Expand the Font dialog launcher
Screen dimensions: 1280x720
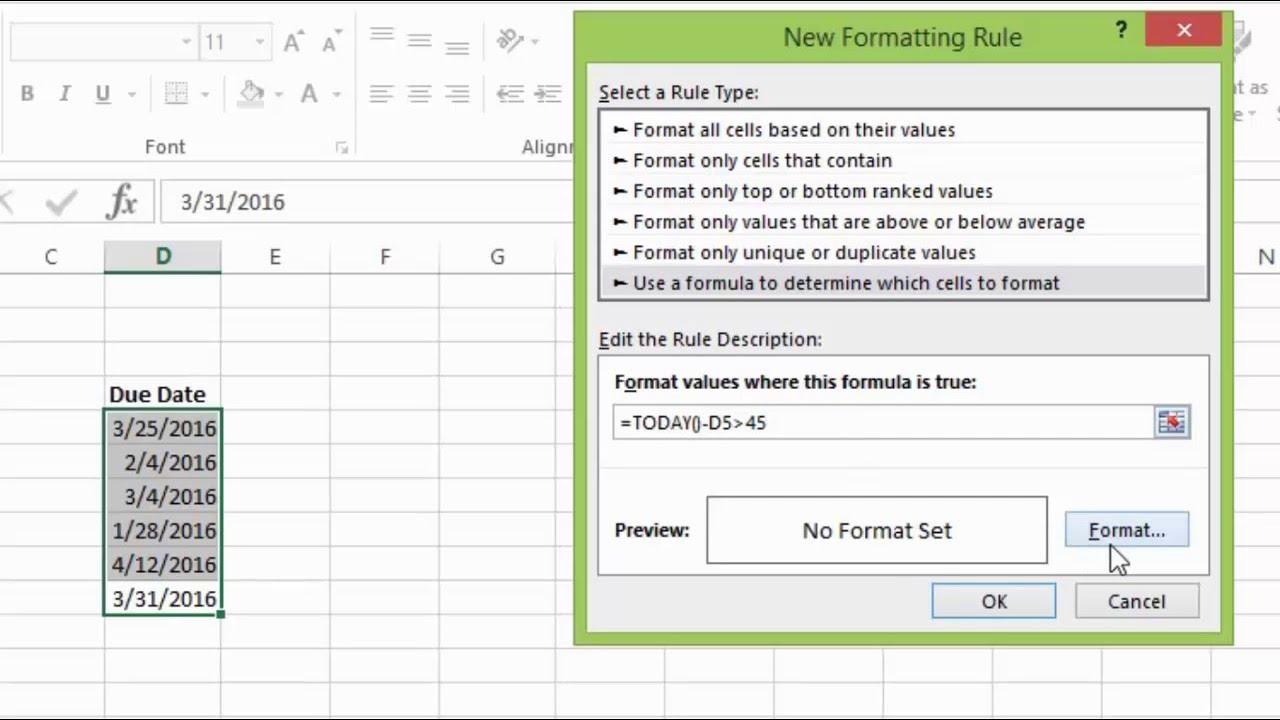click(x=342, y=148)
